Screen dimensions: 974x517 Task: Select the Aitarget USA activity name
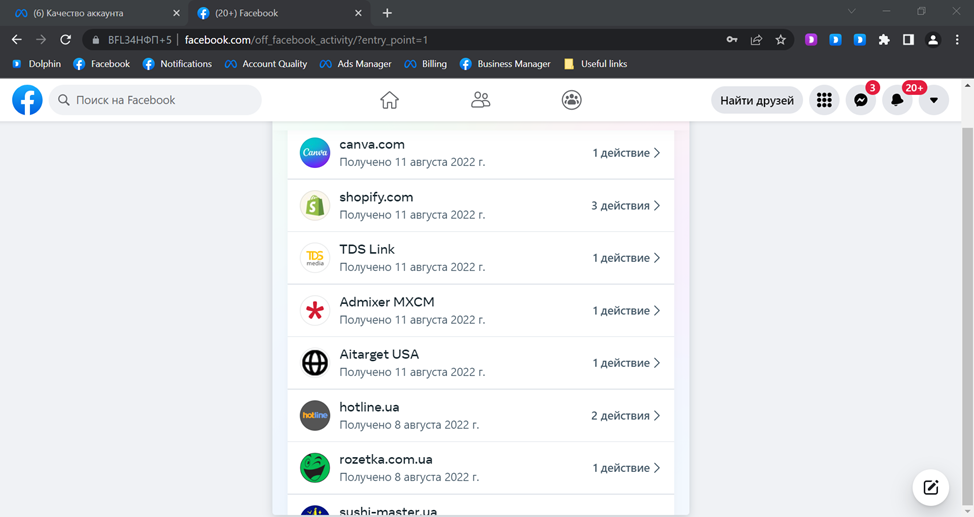point(380,354)
